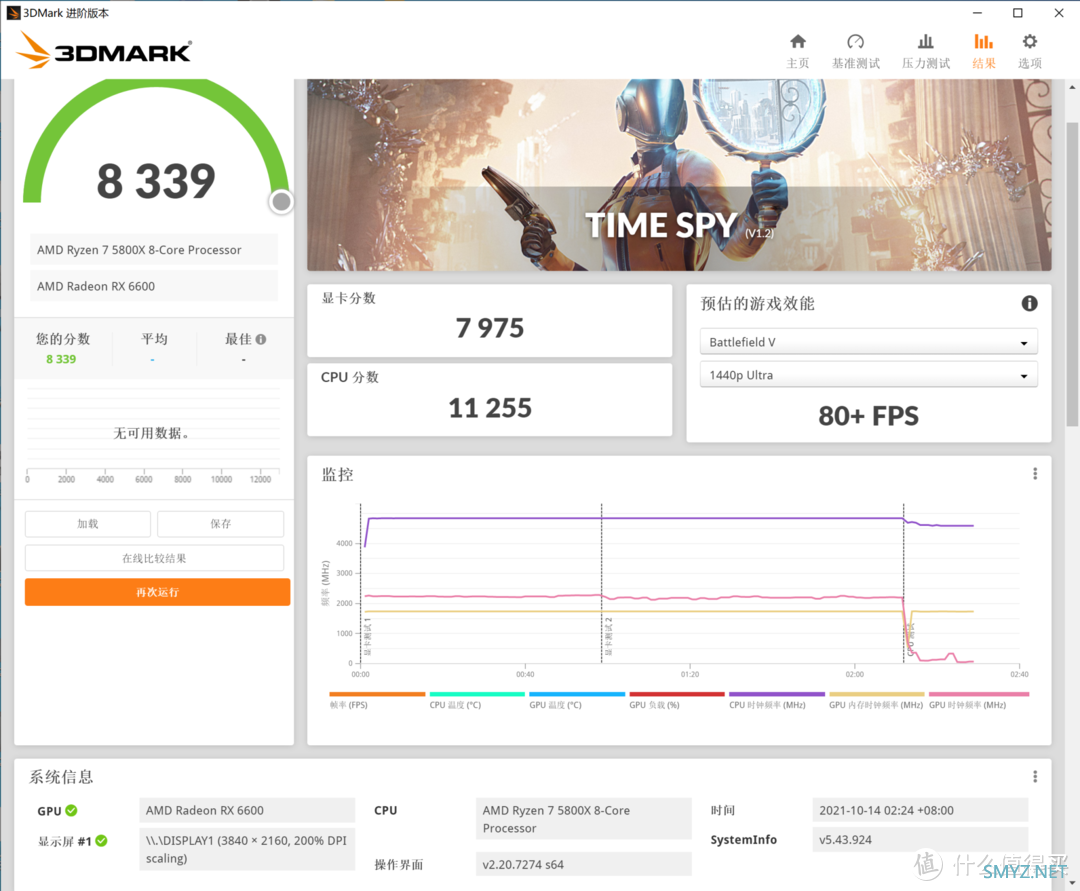
Task: Click the 平均 average column
Action: (154, 348)
